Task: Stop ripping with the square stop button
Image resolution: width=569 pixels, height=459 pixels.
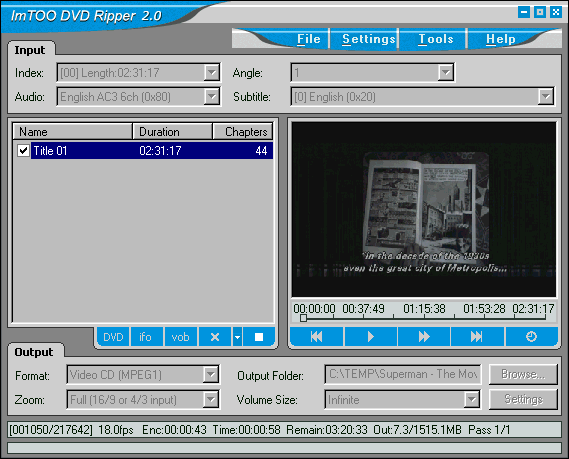Action: point(259,337)
